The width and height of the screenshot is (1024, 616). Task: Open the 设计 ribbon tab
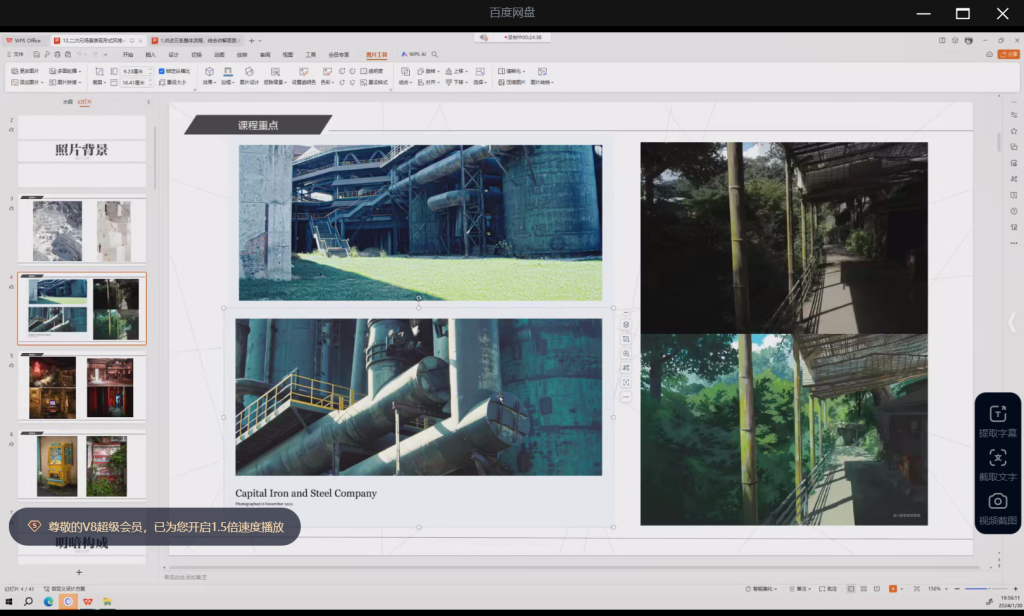173,54
